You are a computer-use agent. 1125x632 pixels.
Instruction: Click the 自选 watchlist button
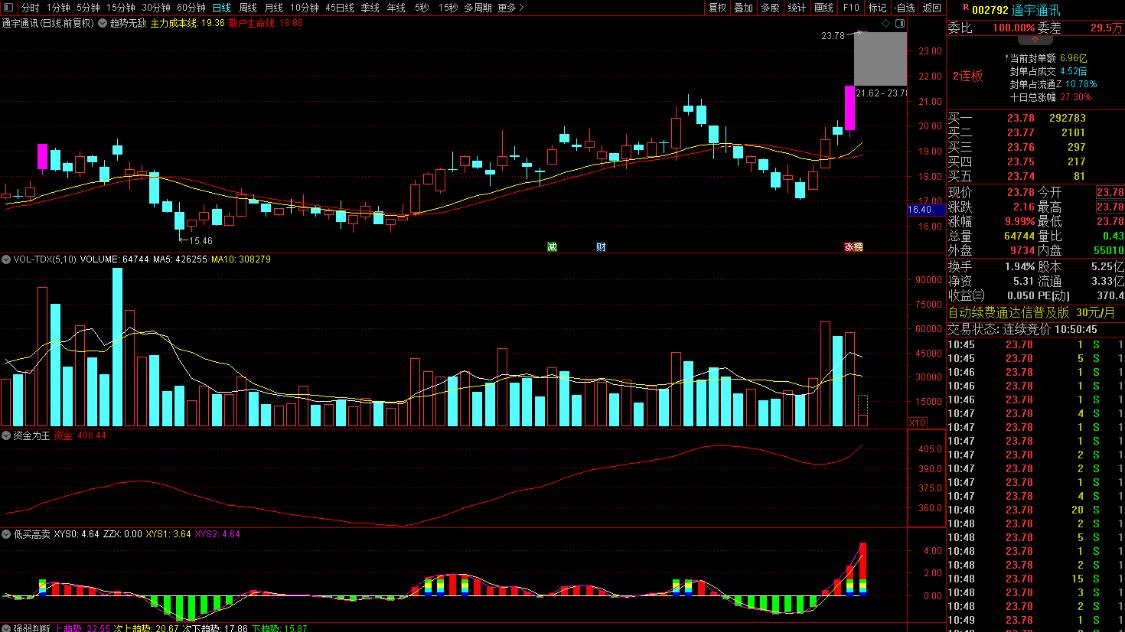tap(905, 8)
